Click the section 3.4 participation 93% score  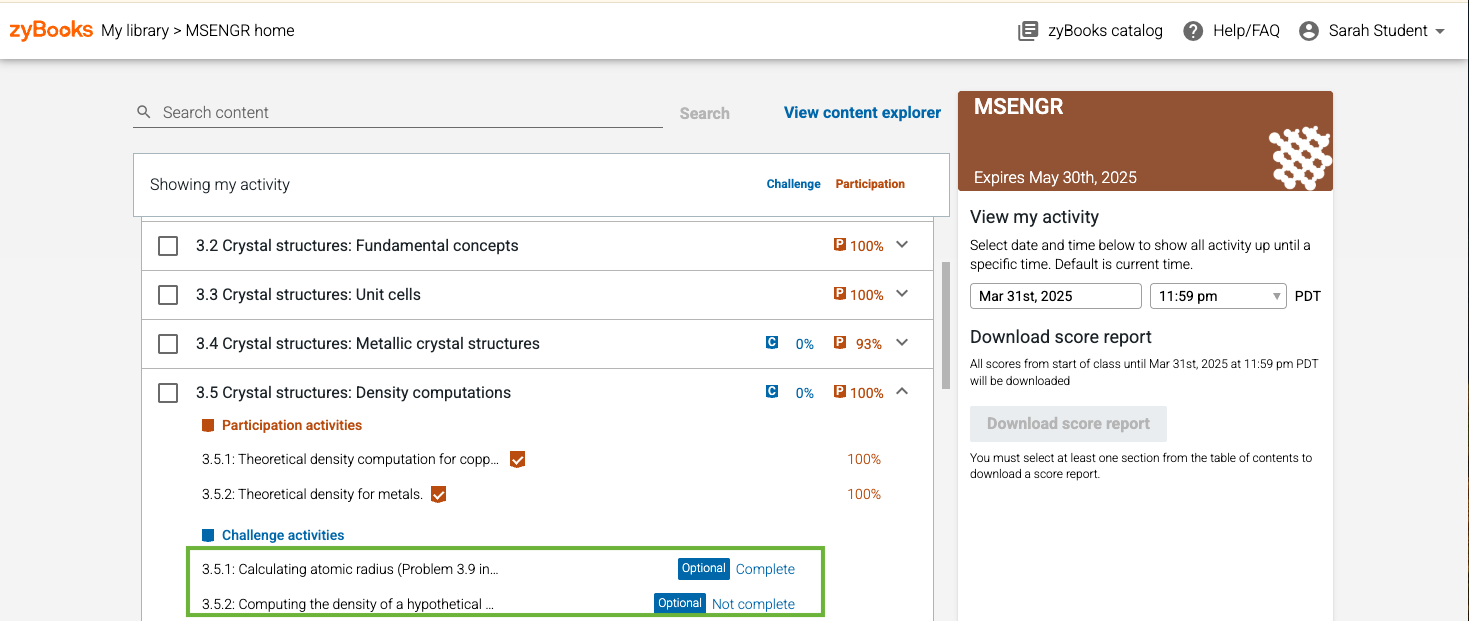[869, 344]
